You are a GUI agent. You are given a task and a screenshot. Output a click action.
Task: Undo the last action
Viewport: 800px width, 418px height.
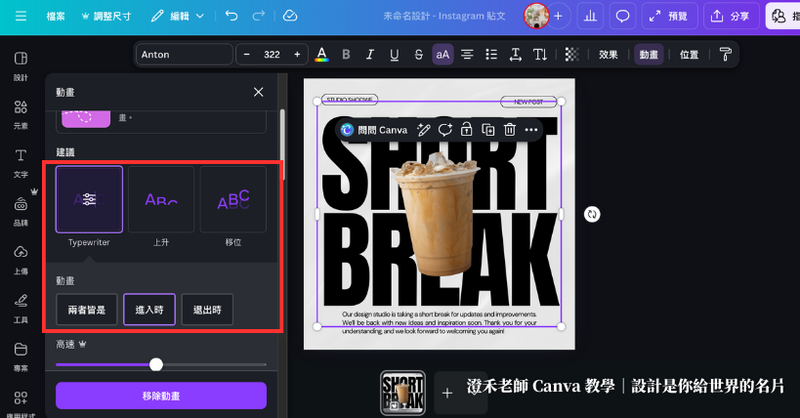coord(232,16)
